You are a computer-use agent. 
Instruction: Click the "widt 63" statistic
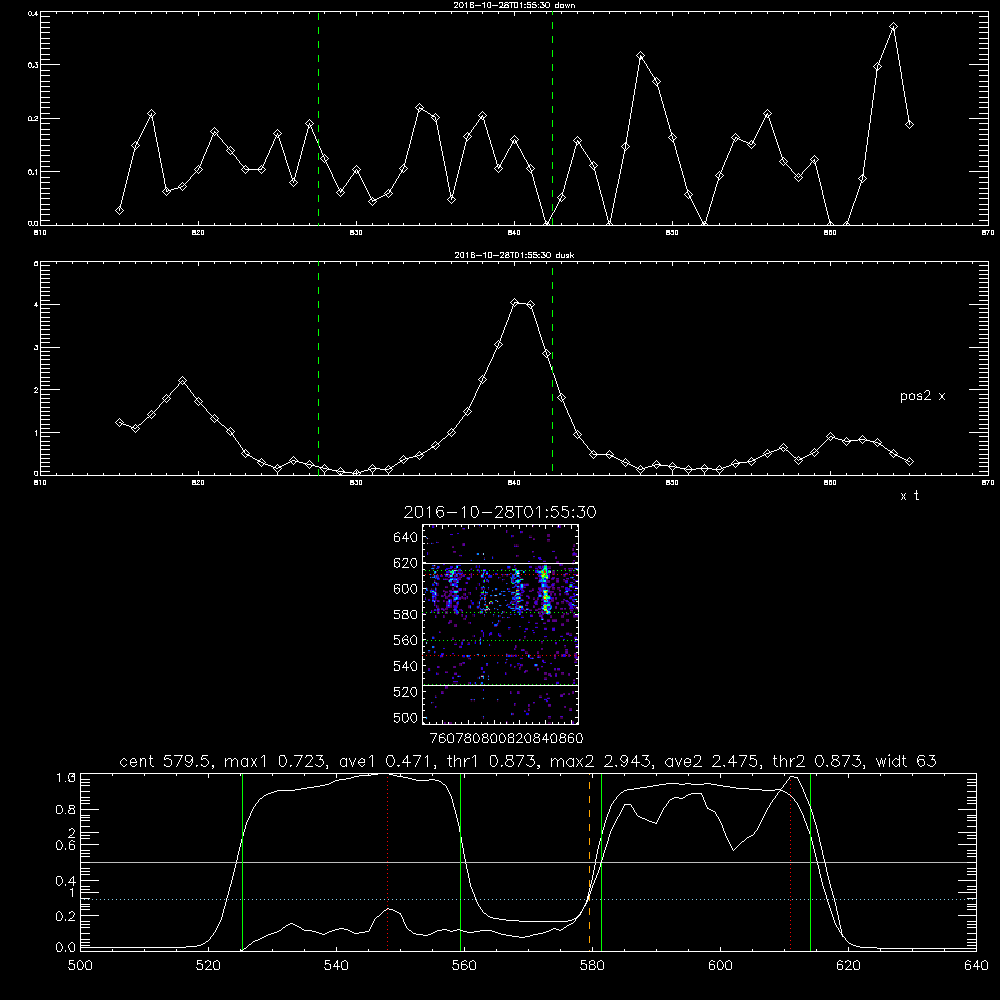tap(906, 761)
